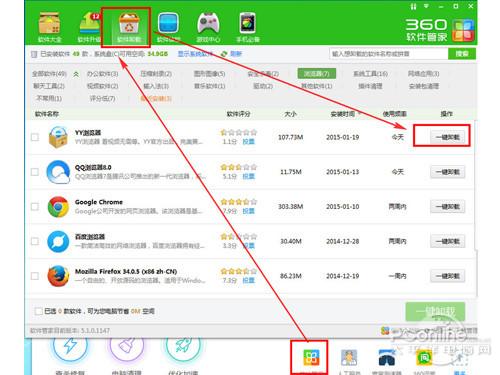Click the 投票 link for YY浏览器

(248, 142)
